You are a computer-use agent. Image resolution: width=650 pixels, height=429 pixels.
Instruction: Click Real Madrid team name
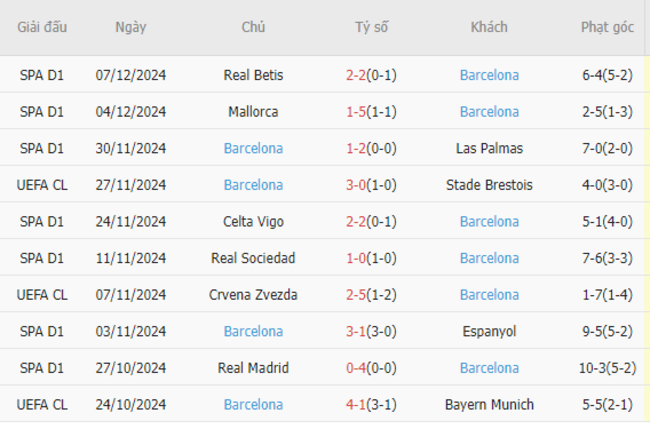pyautogui.click(x=253, y=368)
